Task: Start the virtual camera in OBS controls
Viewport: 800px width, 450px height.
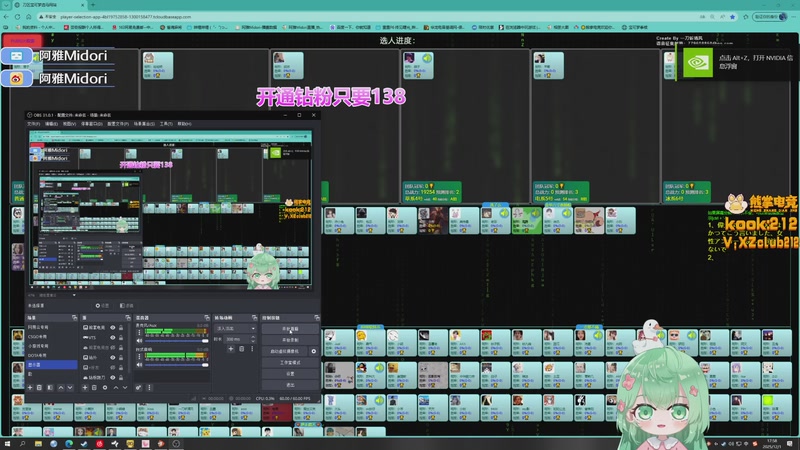Action: [285, 351]
